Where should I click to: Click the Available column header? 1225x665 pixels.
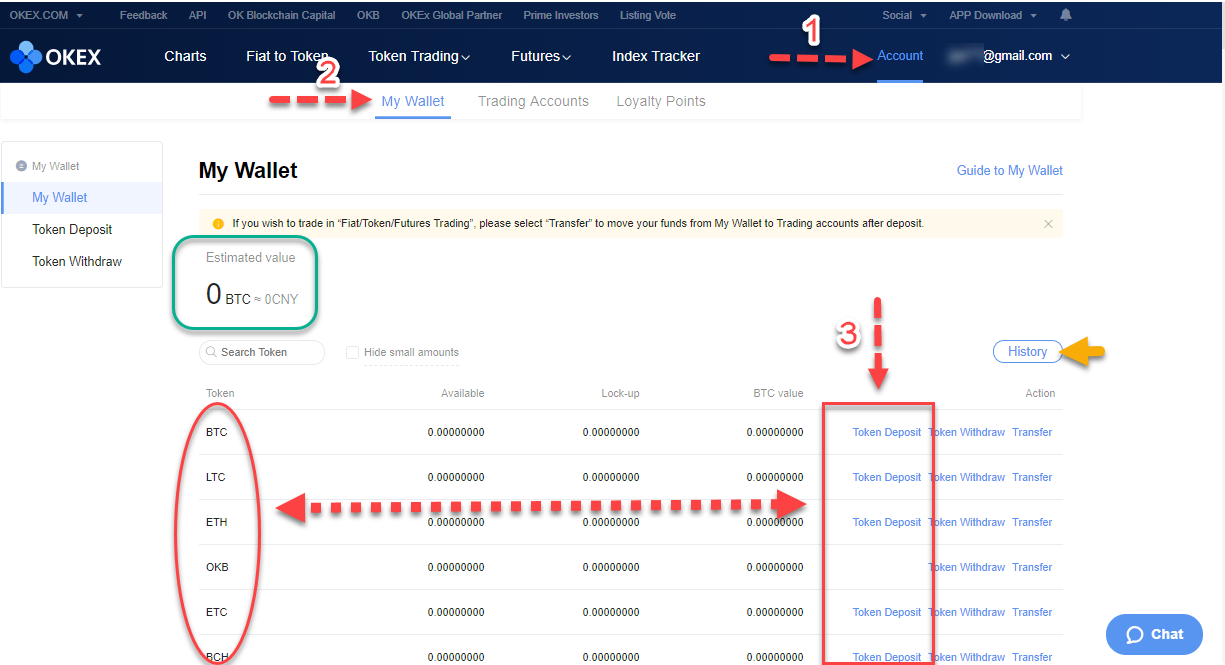463,393
